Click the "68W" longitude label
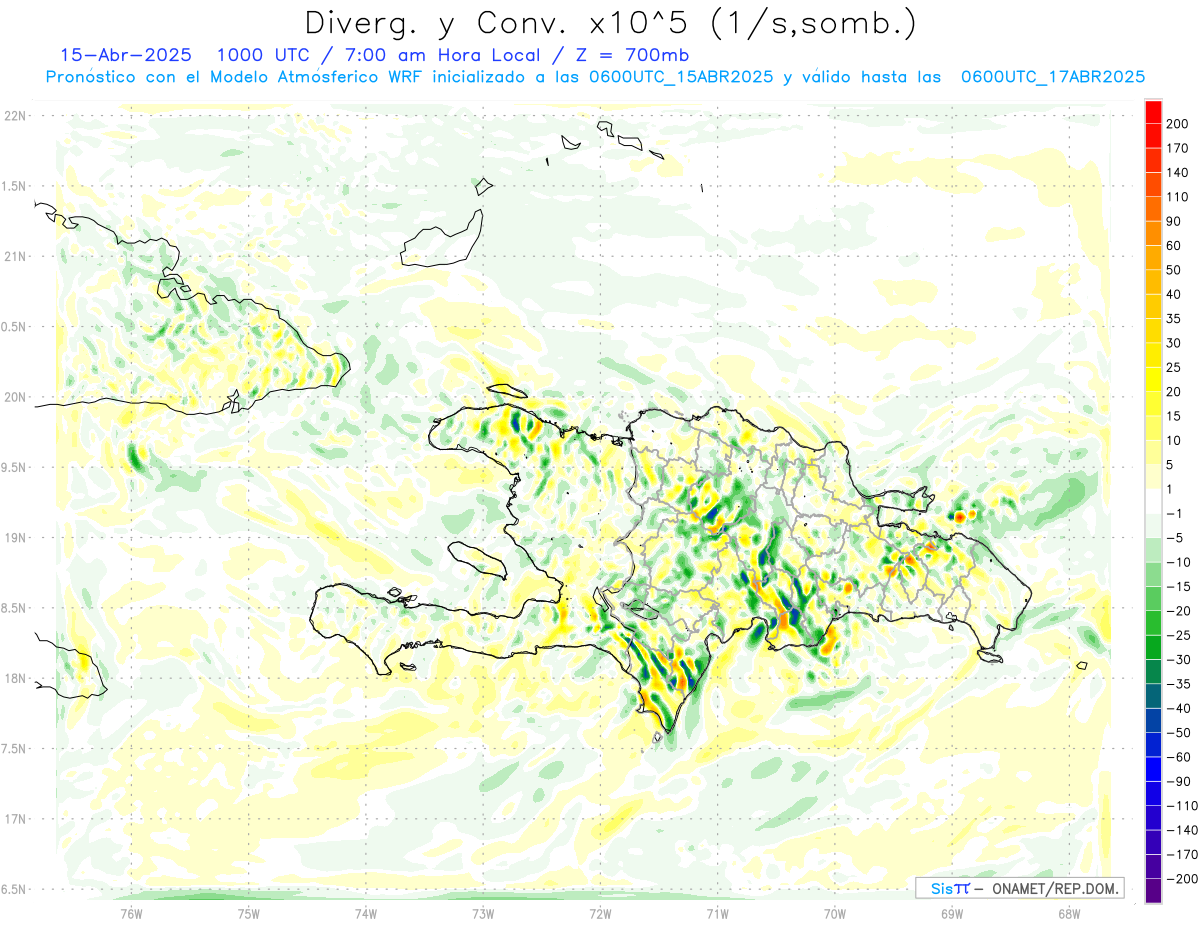Screen dimensions: 1200x927 click(1069, 912)
